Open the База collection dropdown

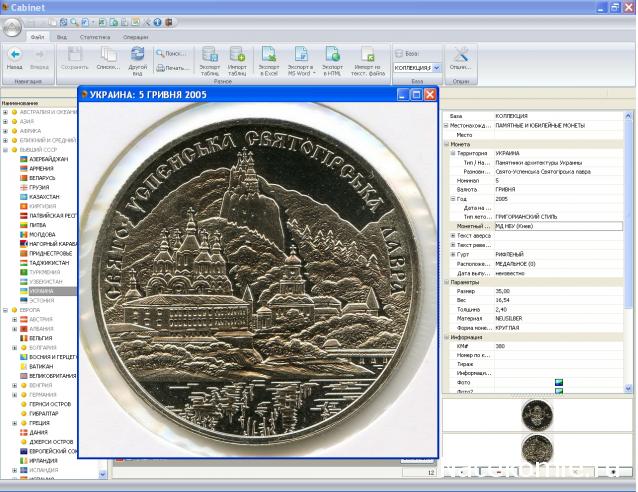point(436,67)
